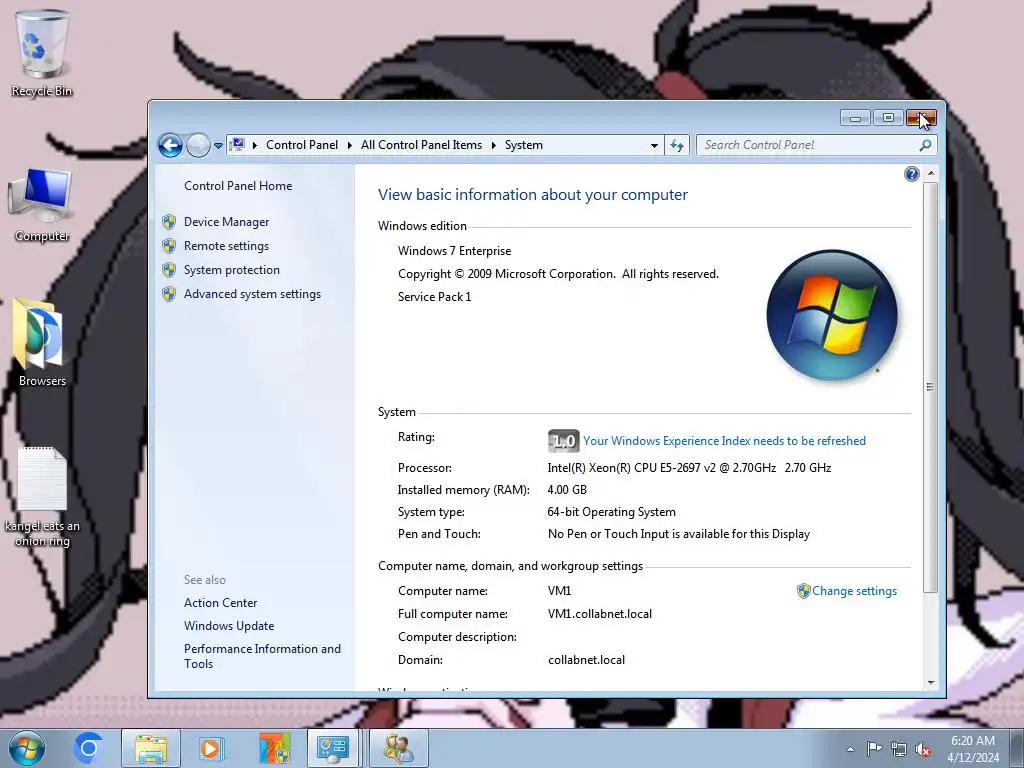Open the clock showing 6:20 AM
This screenshot has width=1024, height=768.
click(973, 749)
